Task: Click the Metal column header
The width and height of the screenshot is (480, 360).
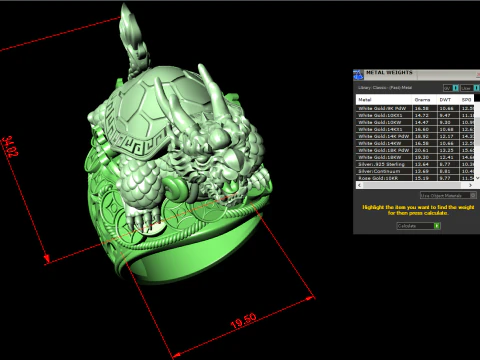Action: (384, 100)
